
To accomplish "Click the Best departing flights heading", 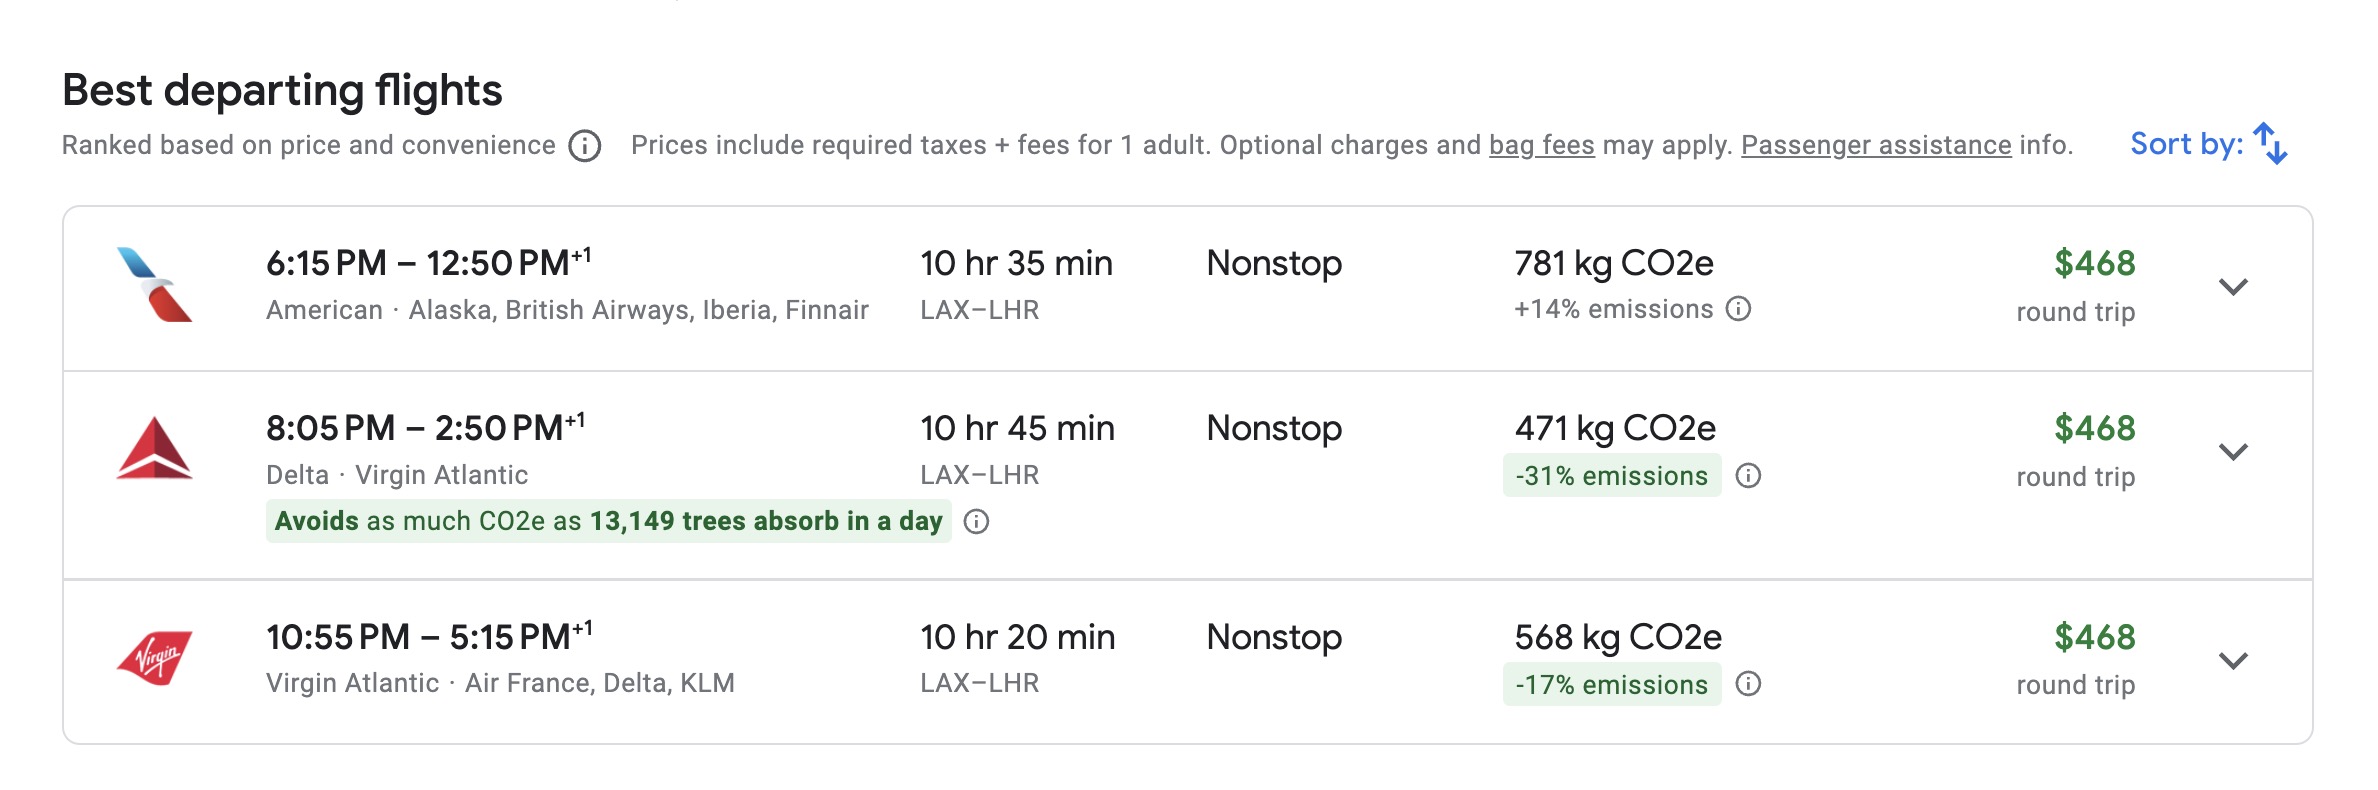I will (x=283, y=91).
